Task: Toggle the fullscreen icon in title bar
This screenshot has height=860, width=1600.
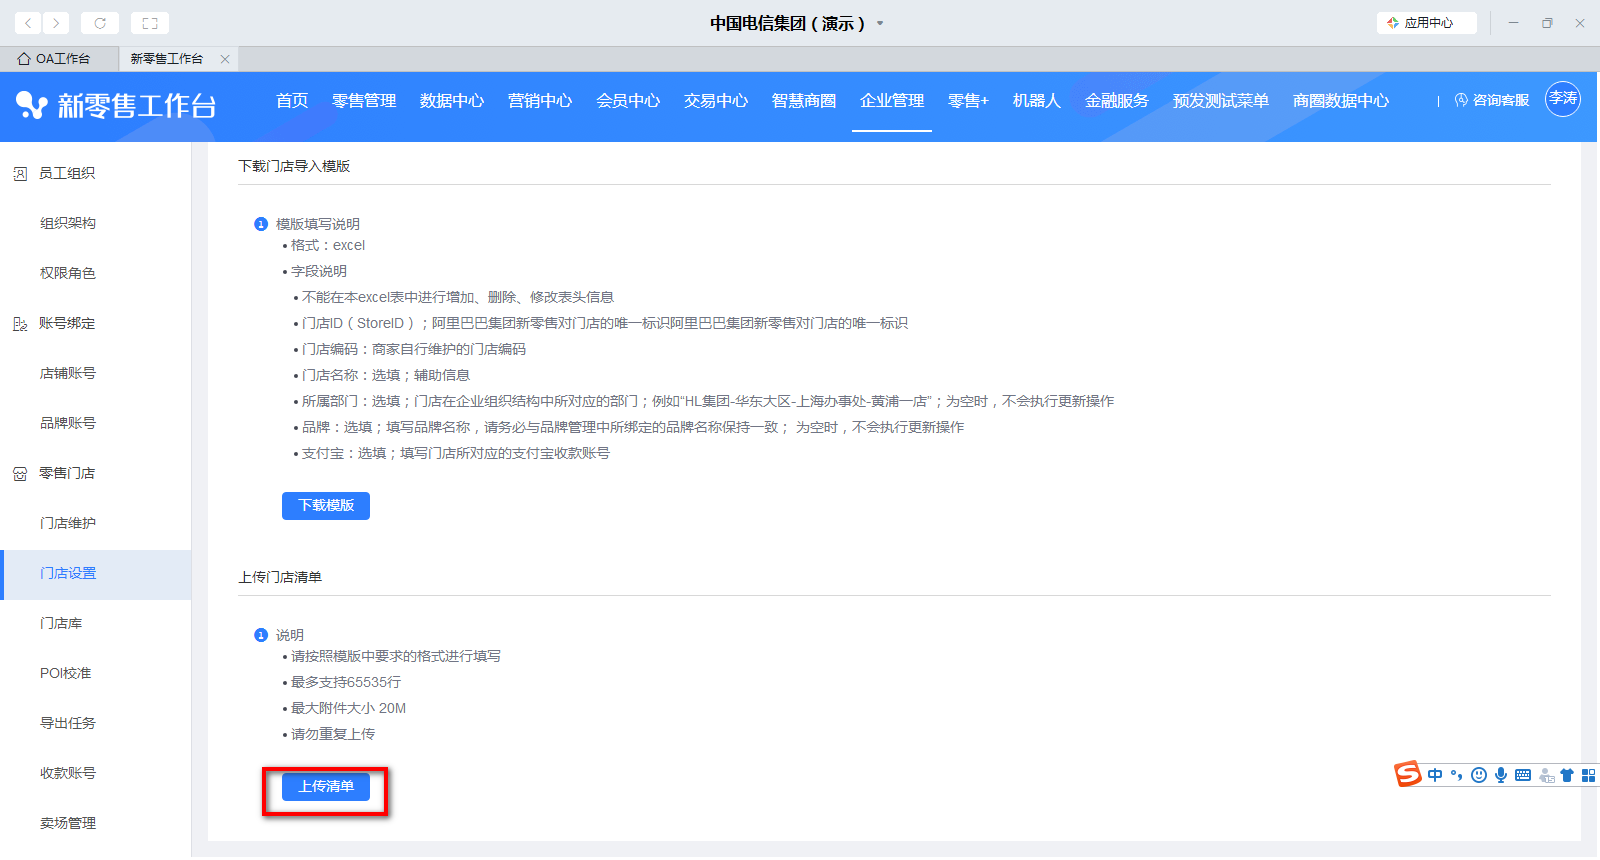Action: click(150, 23)
